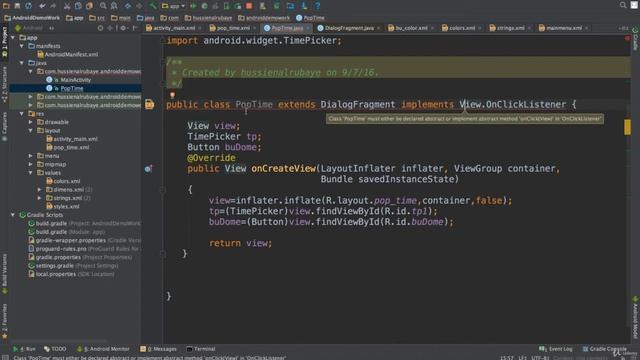Open the Android Monitor tool window

103,349
